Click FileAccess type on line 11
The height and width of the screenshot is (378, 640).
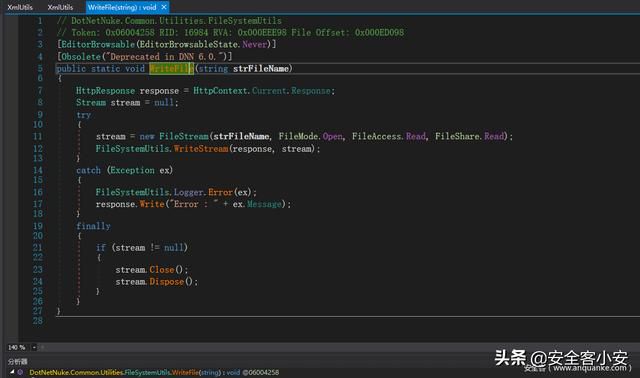tap(376, 136)
